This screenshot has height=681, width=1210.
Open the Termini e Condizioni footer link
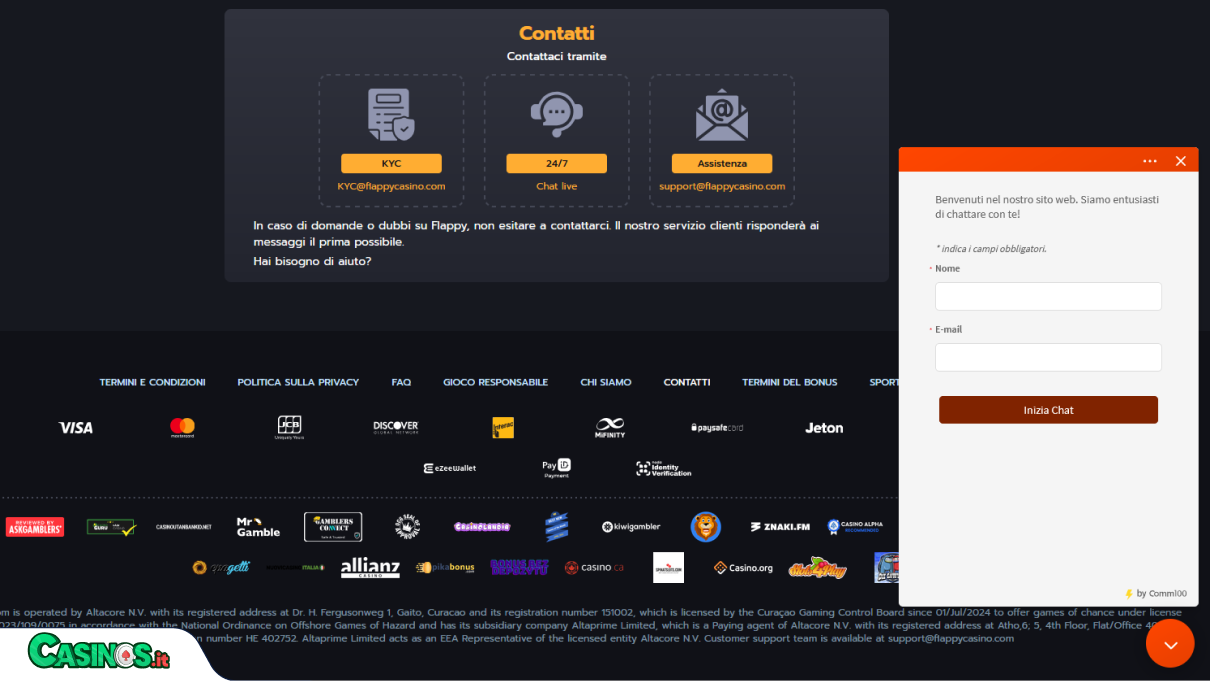pos(153,382)
